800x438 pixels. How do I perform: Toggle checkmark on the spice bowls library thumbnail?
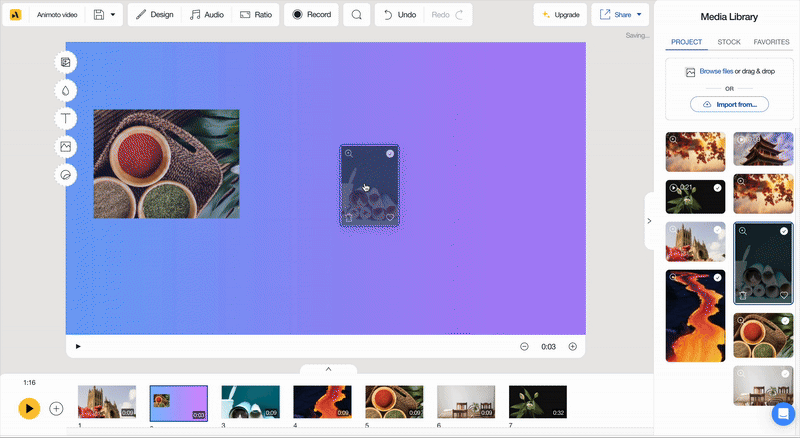[785, 321]
